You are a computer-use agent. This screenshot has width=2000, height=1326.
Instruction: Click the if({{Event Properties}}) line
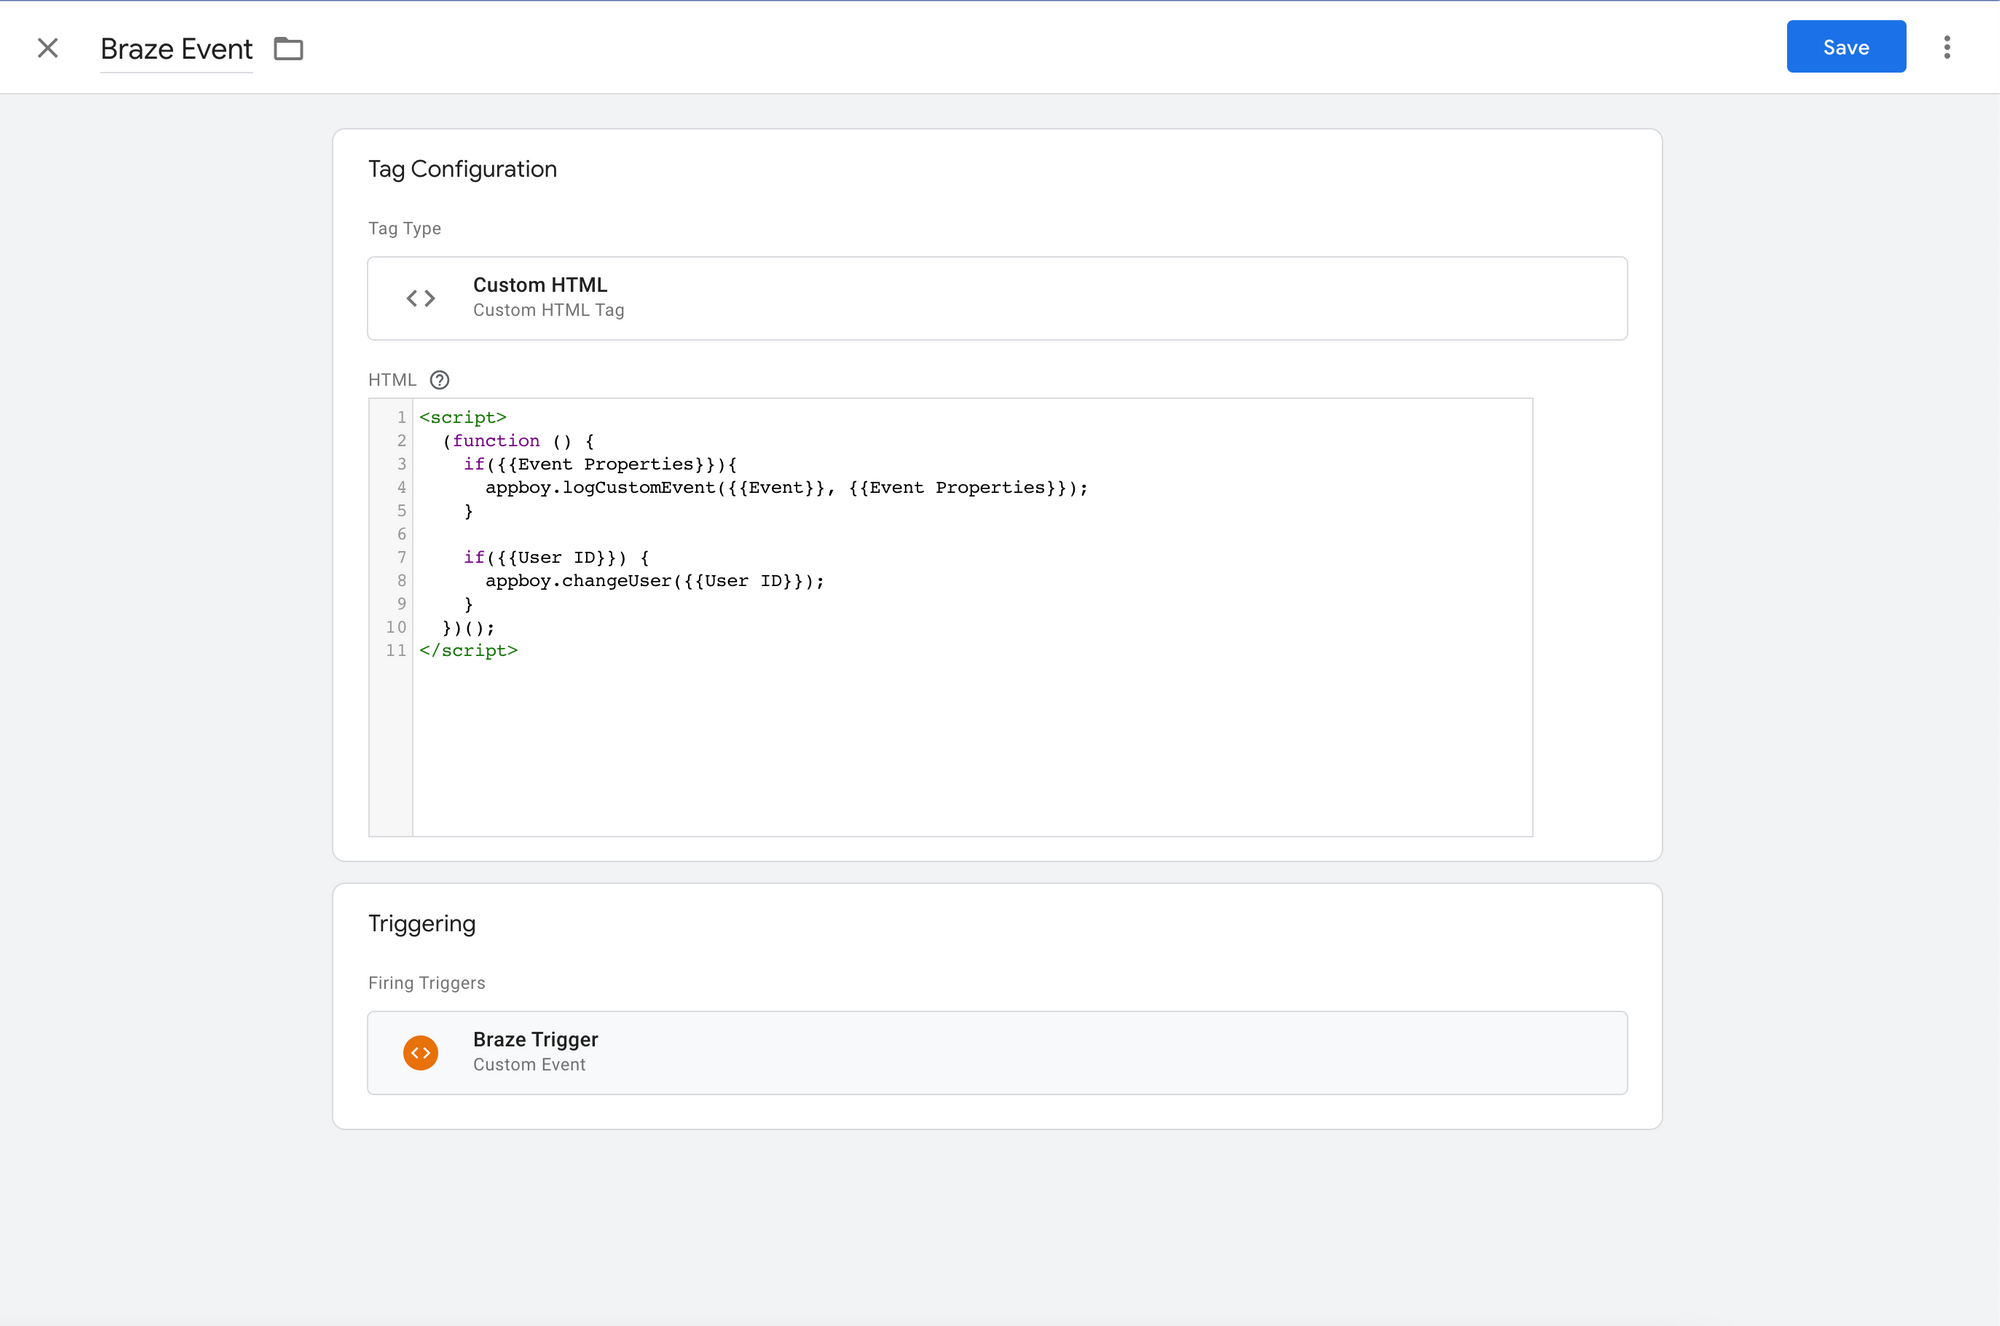click(600, 465)
